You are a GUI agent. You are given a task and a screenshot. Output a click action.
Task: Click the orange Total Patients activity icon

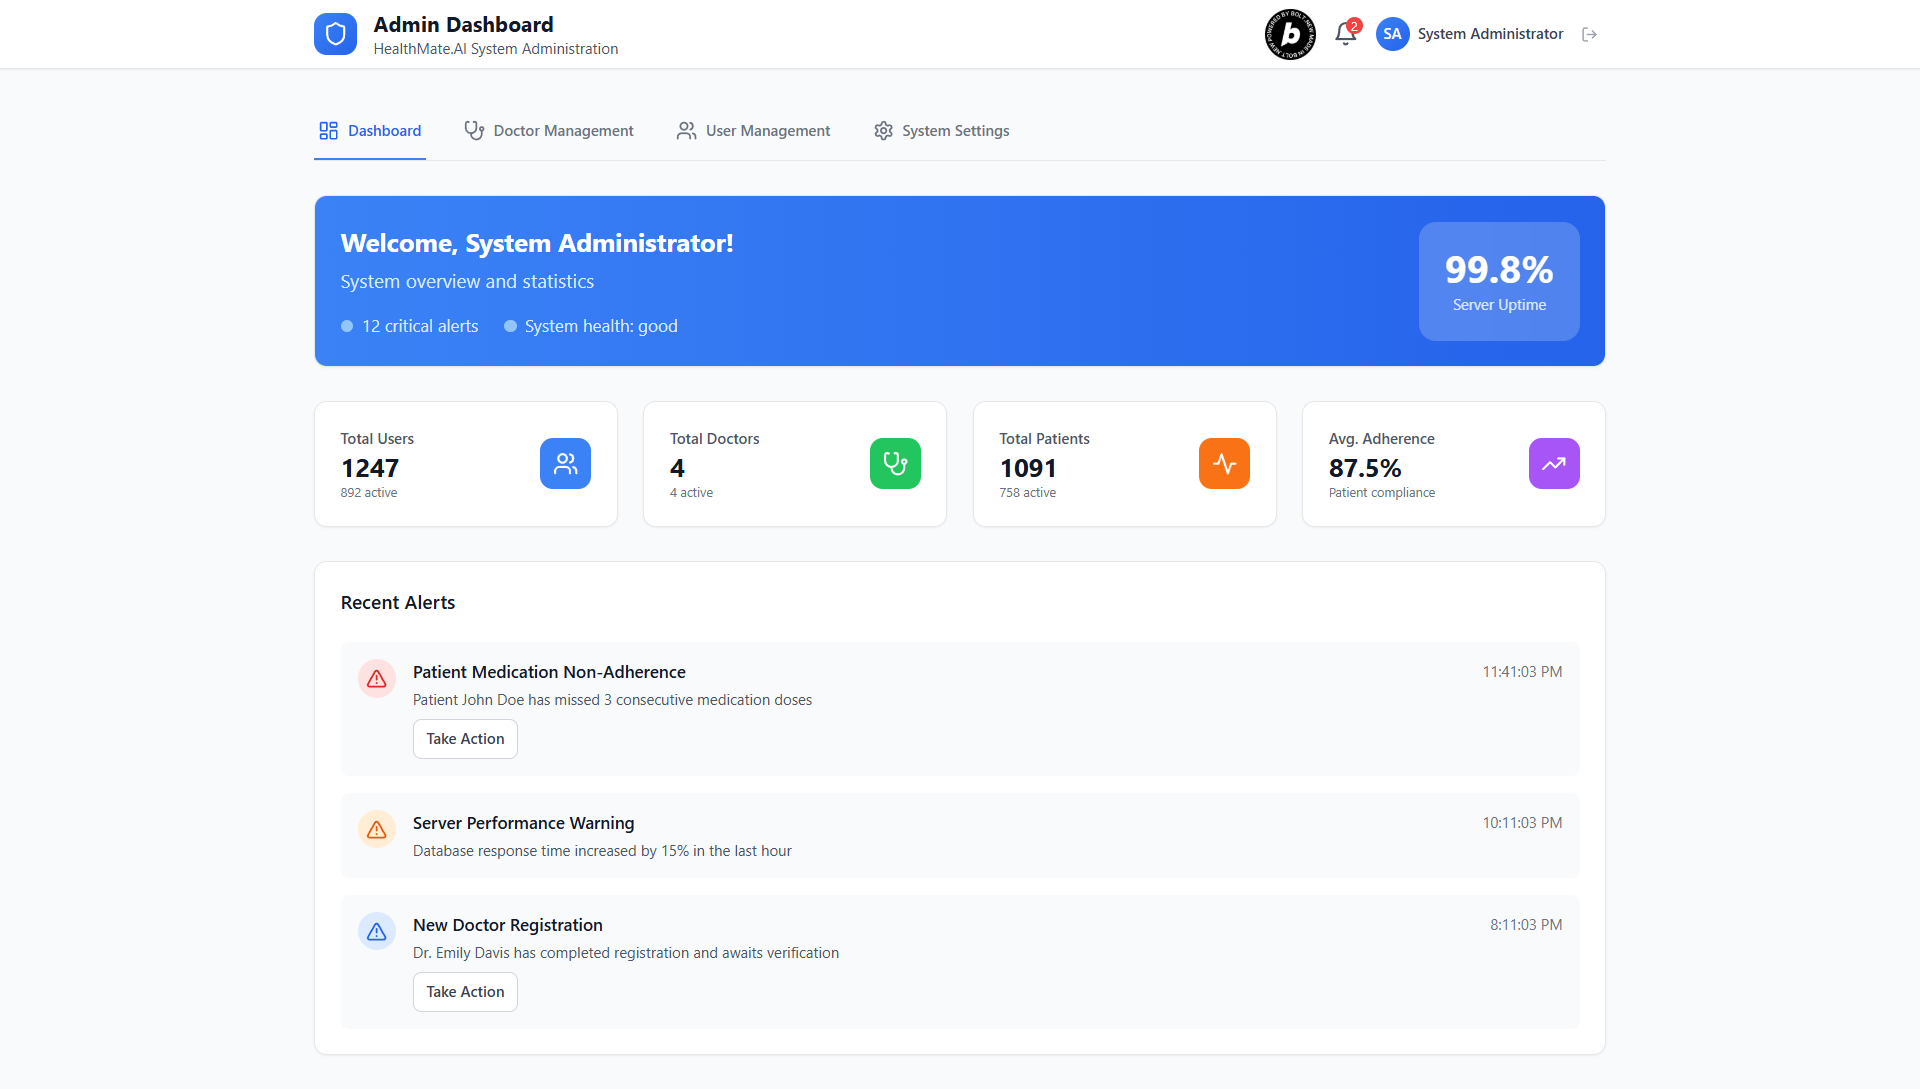[1224, 464]
